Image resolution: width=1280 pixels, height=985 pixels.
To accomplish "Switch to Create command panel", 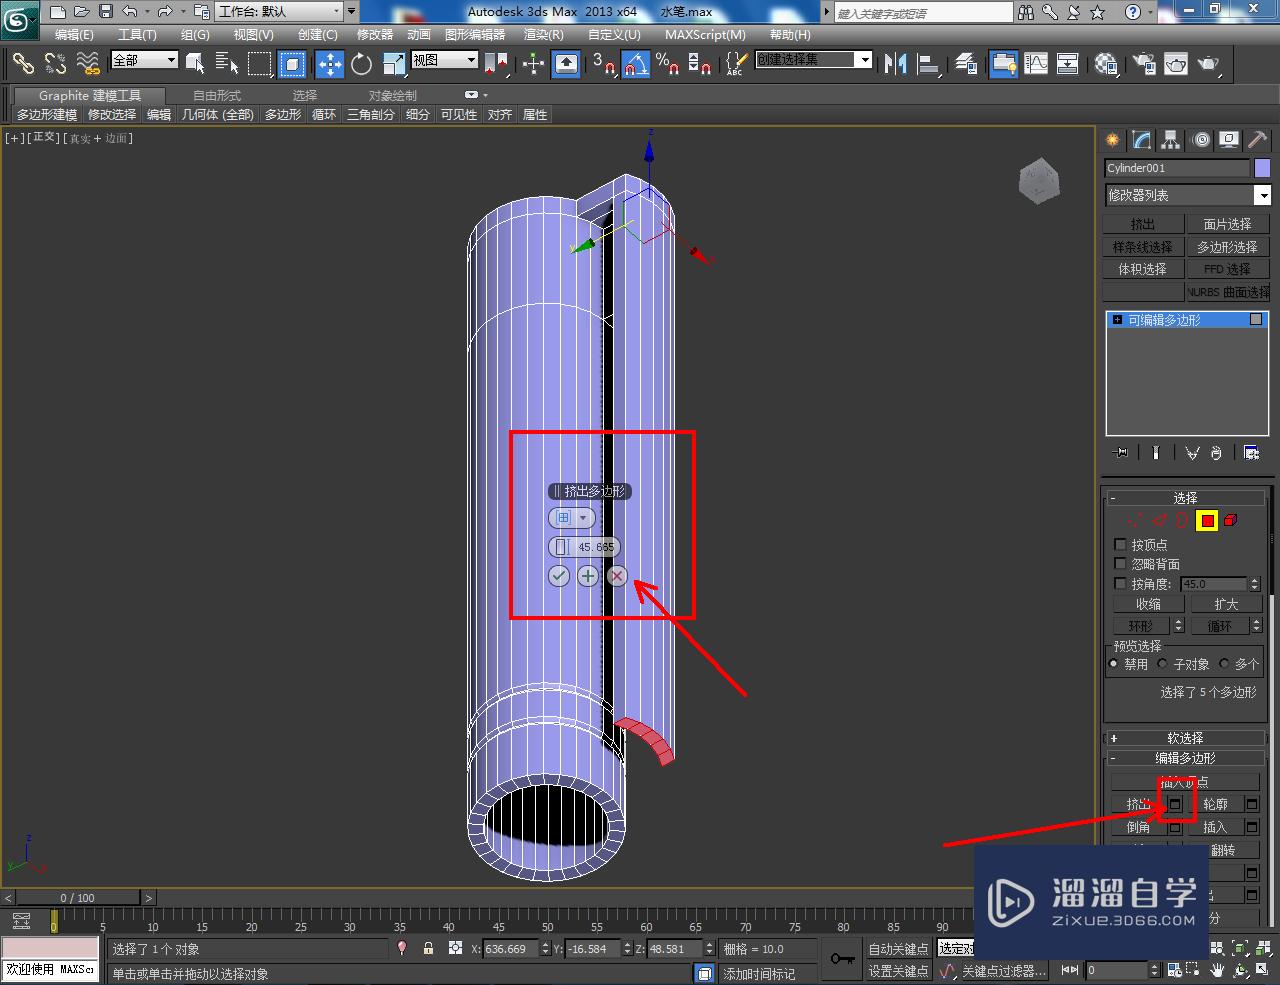I will [x=1113, y=140].
